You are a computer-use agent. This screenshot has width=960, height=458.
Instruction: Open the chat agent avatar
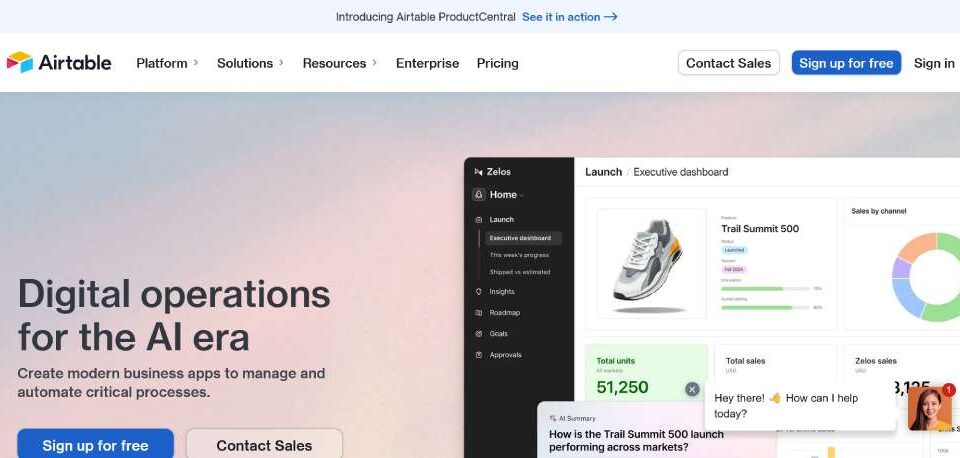[929, 408]
